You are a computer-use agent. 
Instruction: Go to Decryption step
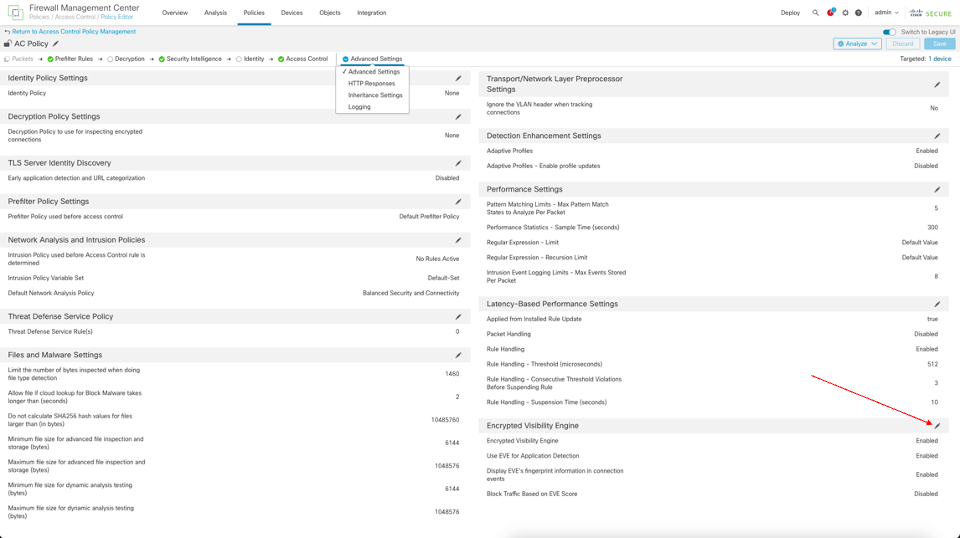point(126,59)
